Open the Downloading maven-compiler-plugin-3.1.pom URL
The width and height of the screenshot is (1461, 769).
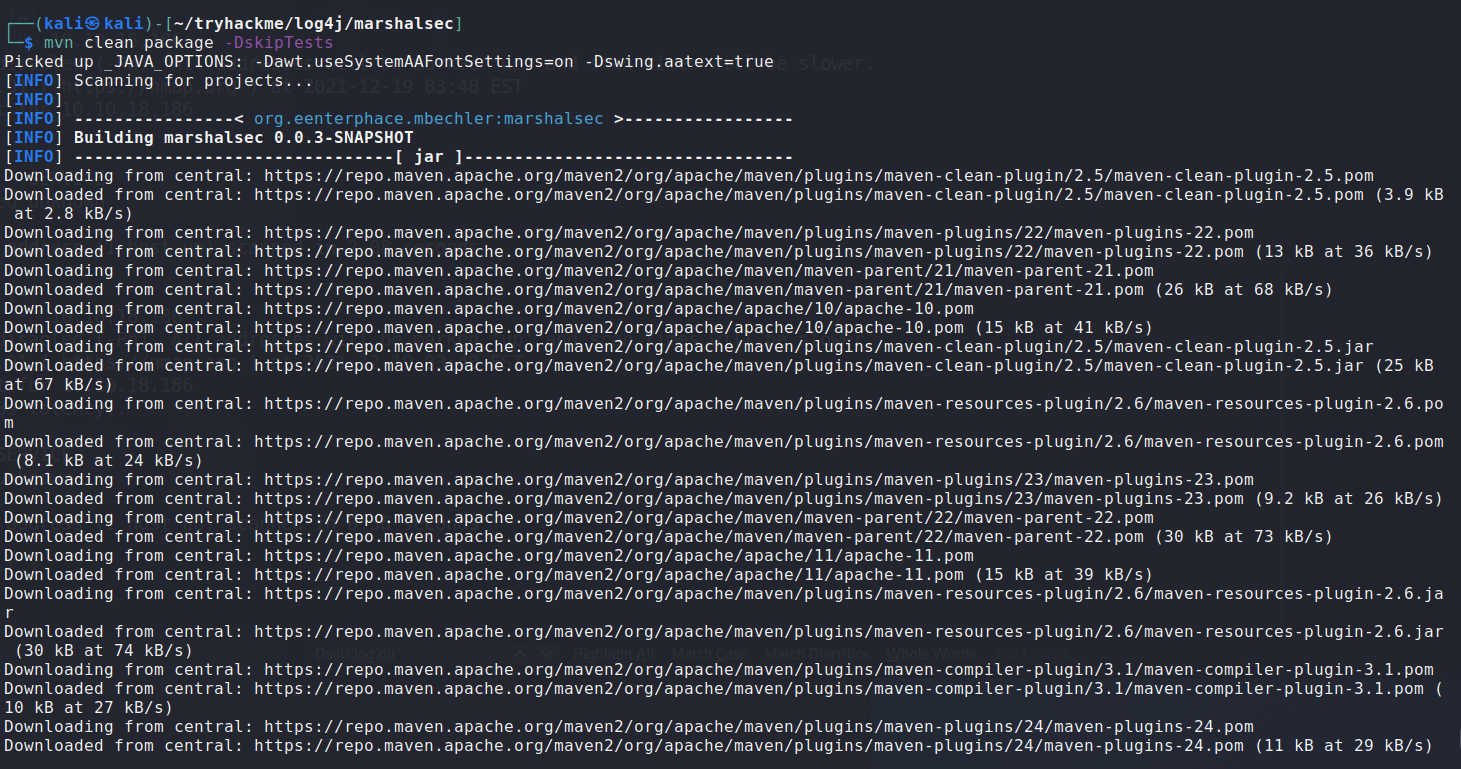848,670
